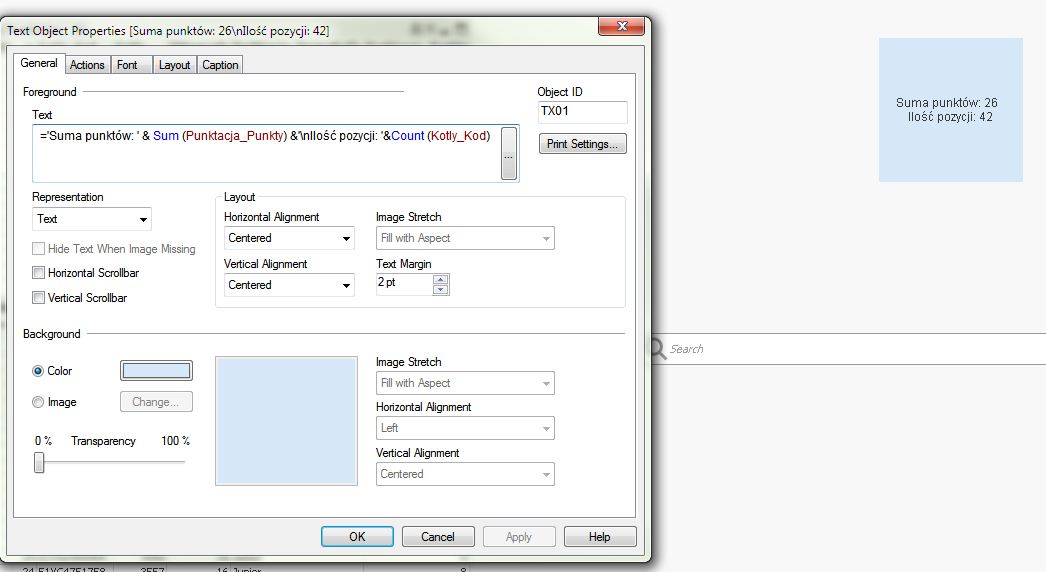
Task: Open the foreground Horizontal Alignment dropdown
Action: pyautogui.click(x=289, y=238)
